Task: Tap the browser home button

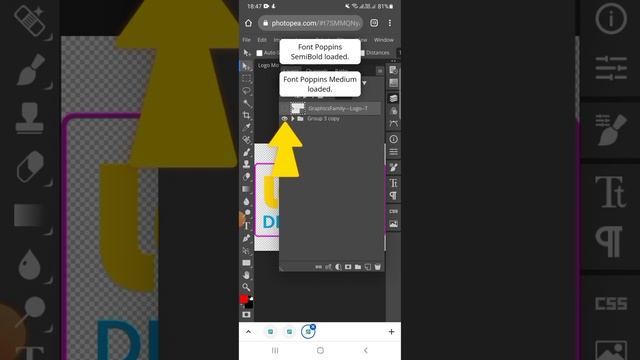Action: 249,23
